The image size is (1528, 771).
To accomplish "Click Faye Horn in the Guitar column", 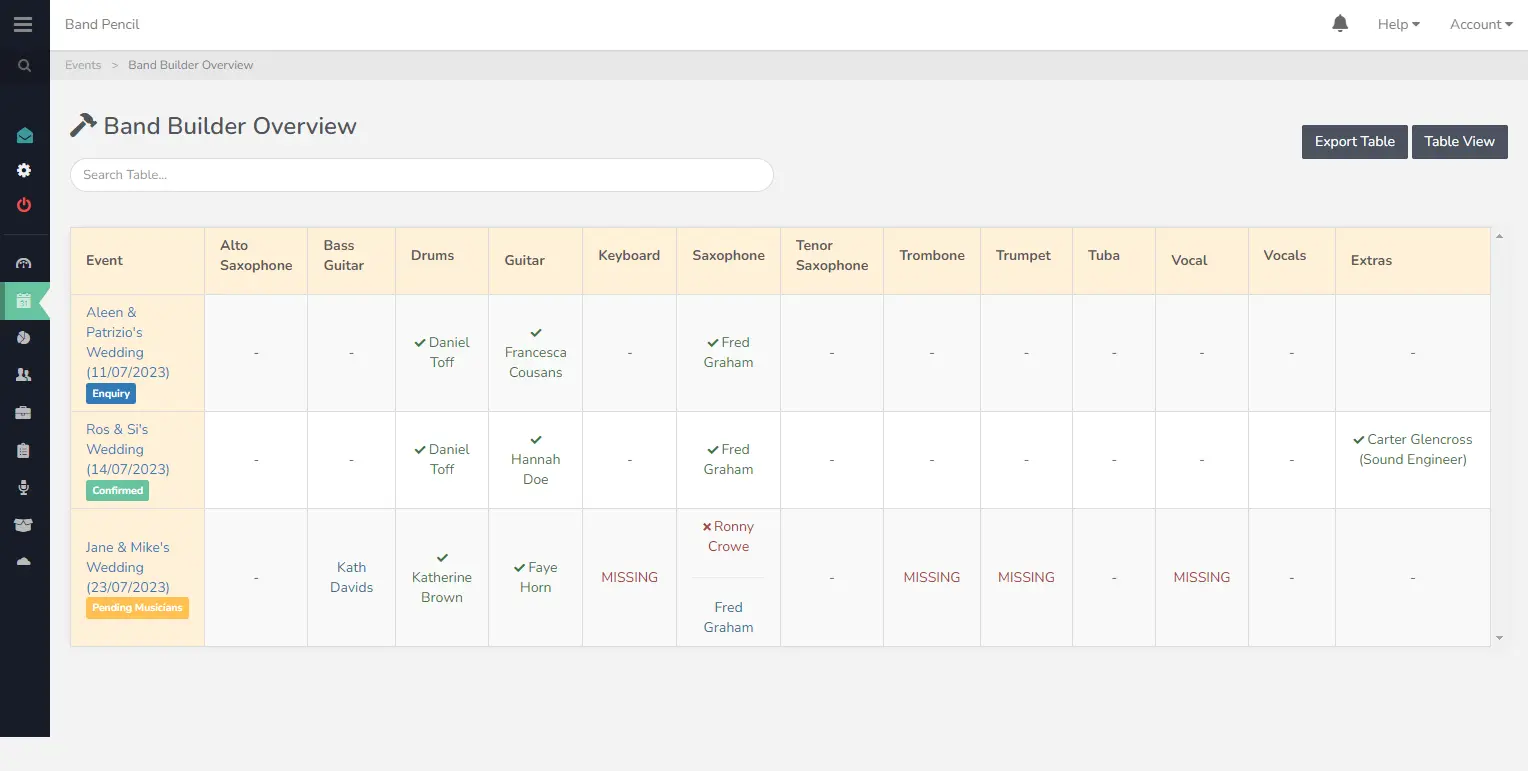I will tap(536, 577).
